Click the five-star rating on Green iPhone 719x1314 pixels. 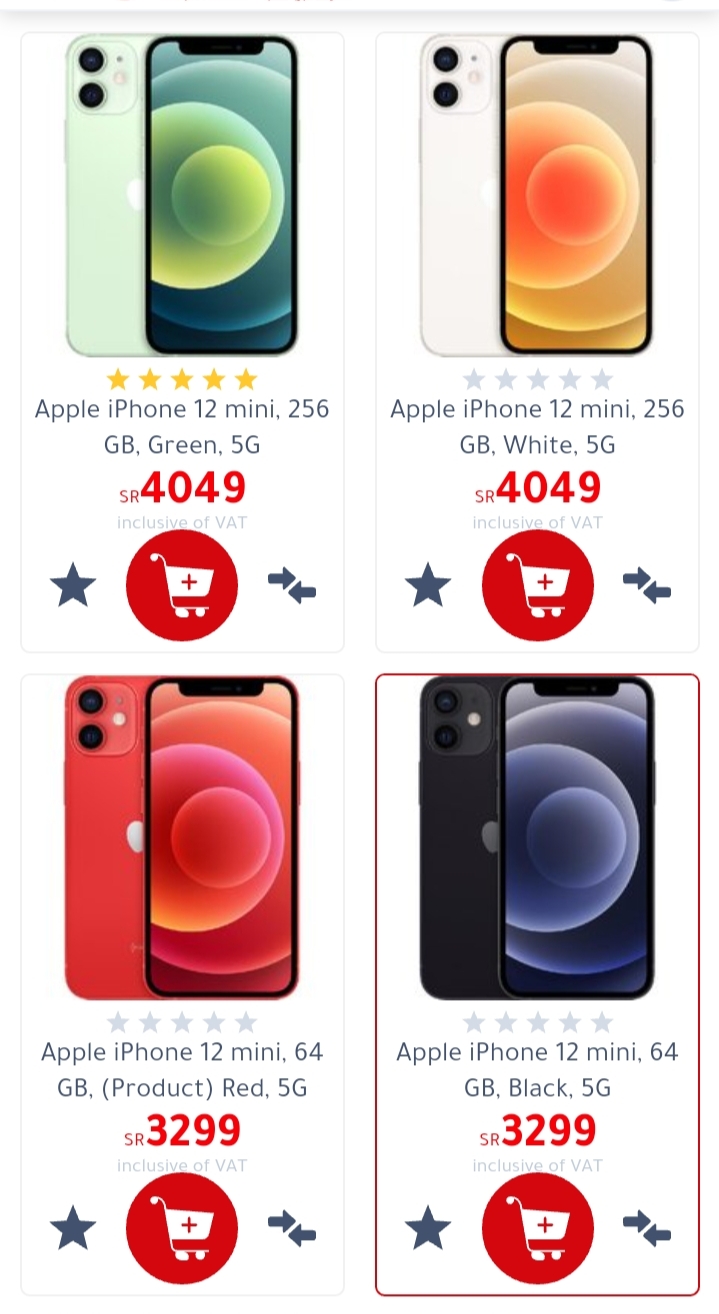pos(182,379)
